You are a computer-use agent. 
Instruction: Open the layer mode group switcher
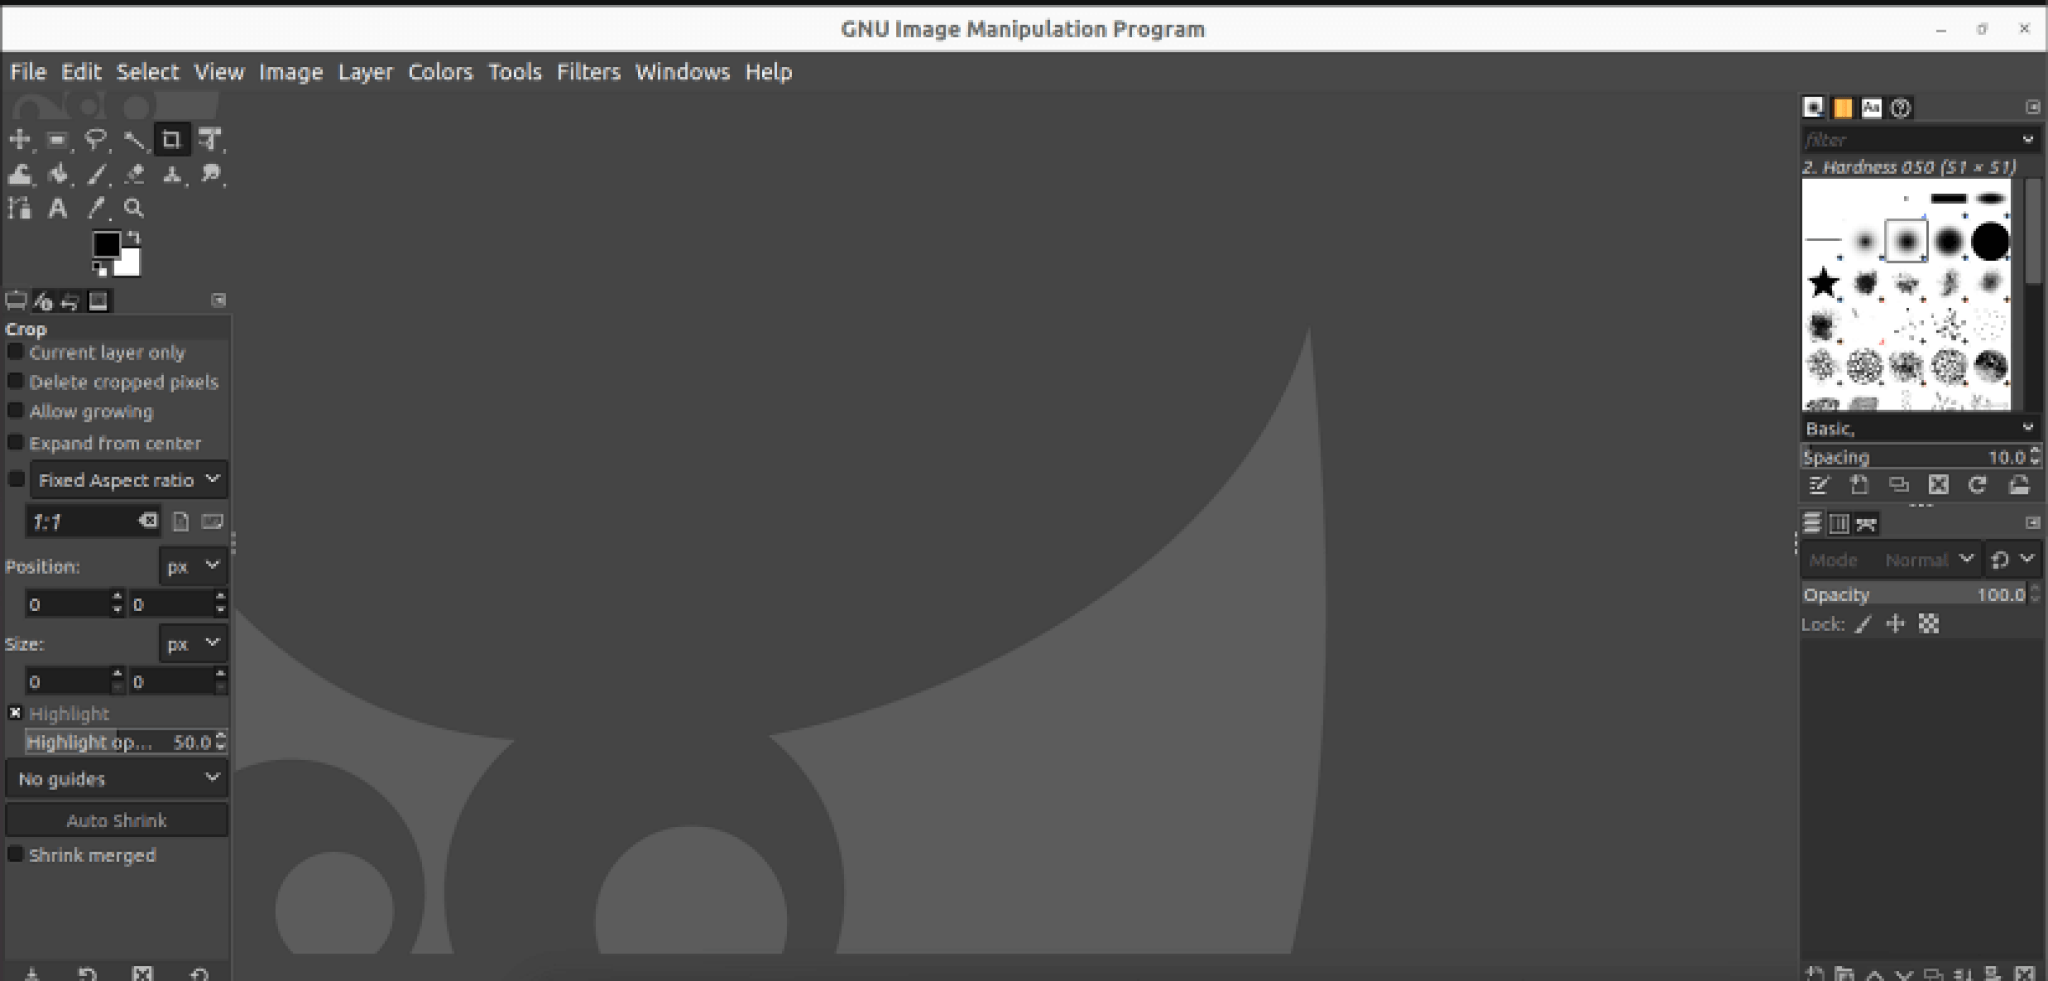click(x=2013, y=560)
